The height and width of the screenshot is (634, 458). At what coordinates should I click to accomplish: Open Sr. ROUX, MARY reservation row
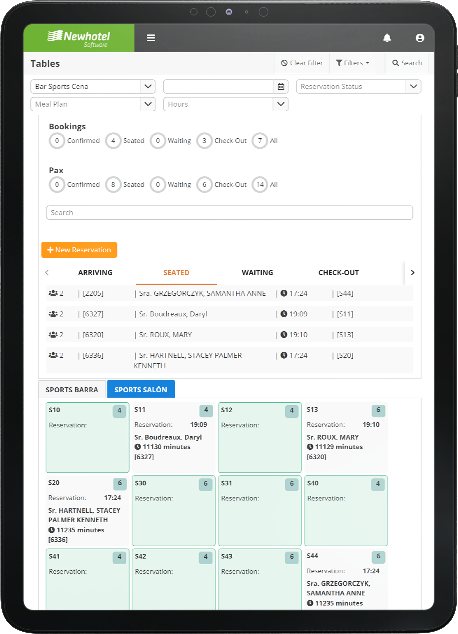point(229,335)
